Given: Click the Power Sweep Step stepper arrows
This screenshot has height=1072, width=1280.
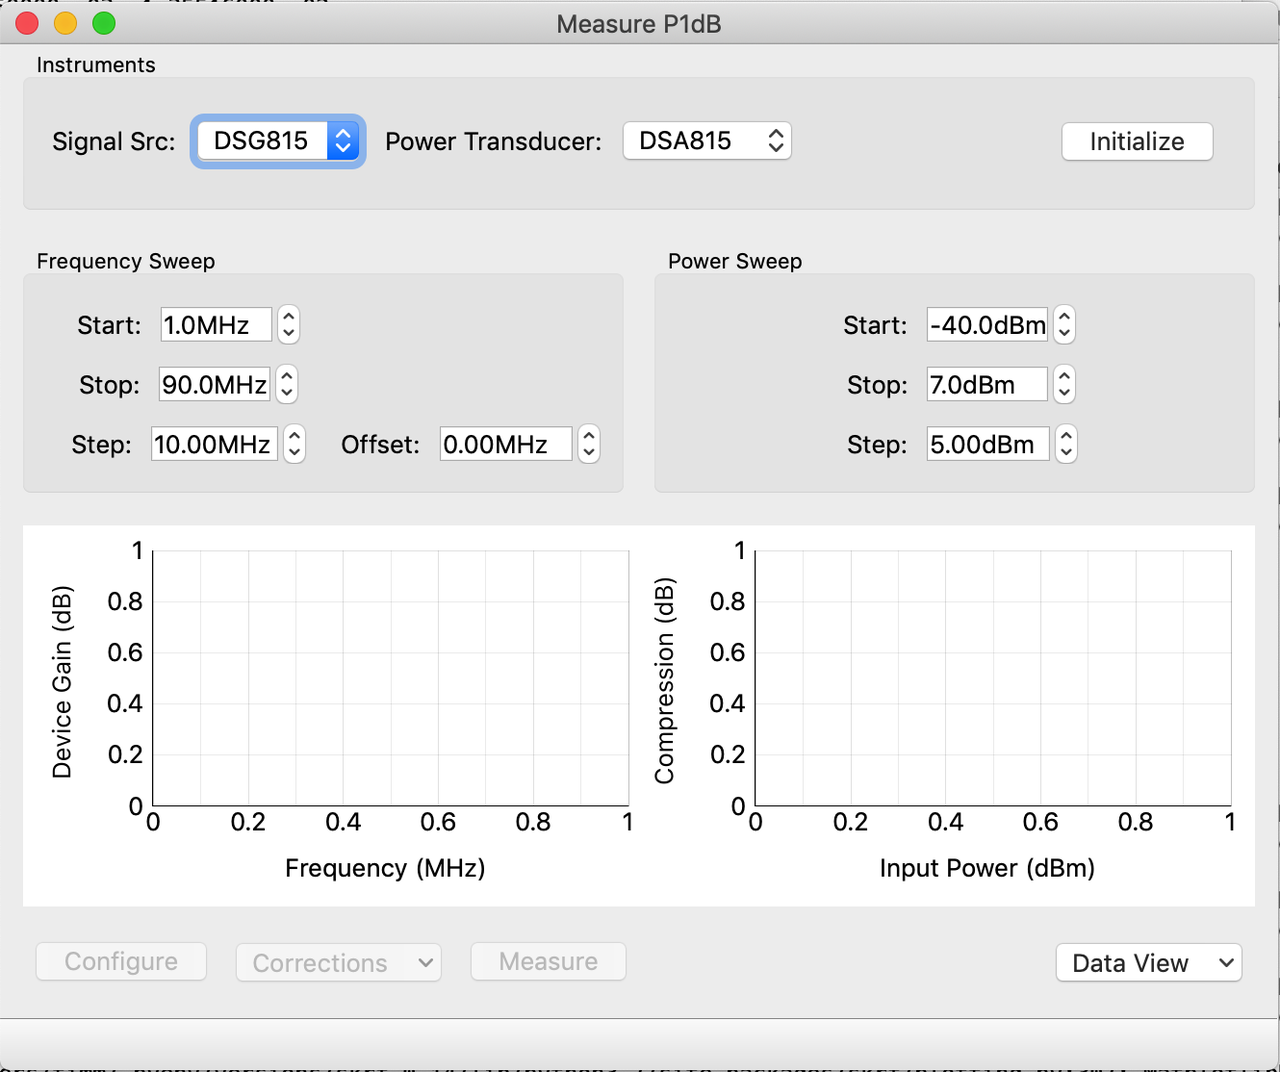Looking at the screenshot, I should click(x=1067, y=445).
